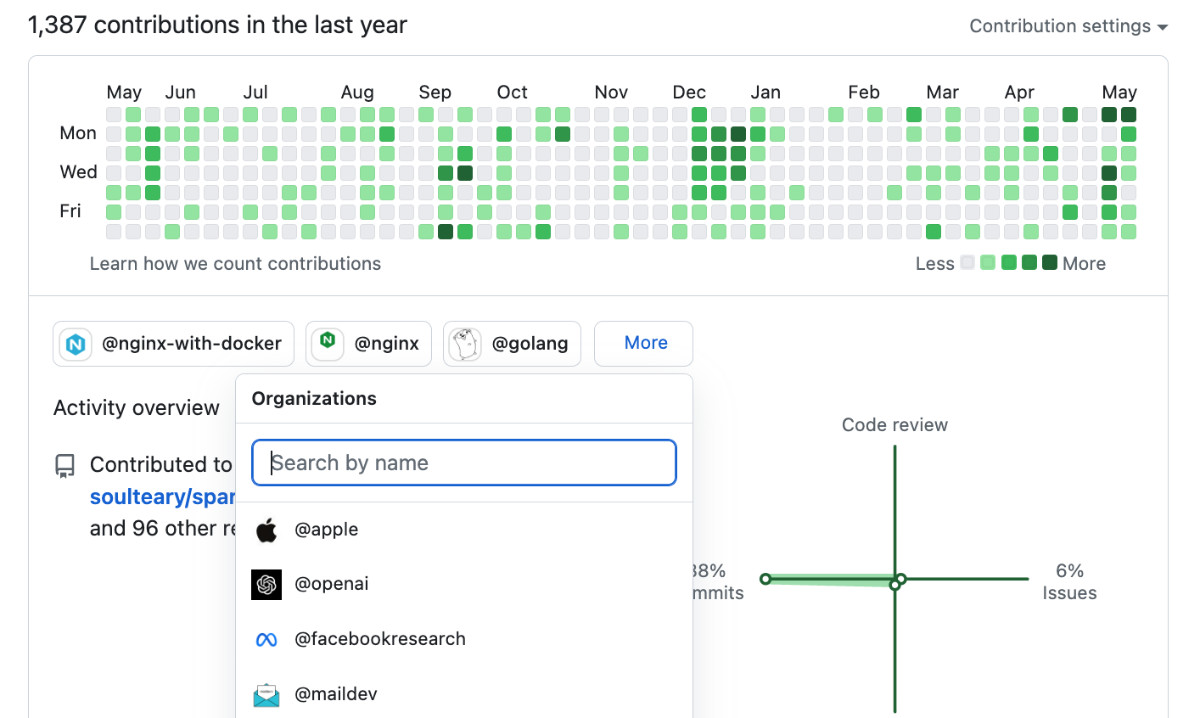This screenshot has height=718, width=1200.
Task: Click the maildev envelope icon
Action: pyautogui.click(x=266, y=694)
